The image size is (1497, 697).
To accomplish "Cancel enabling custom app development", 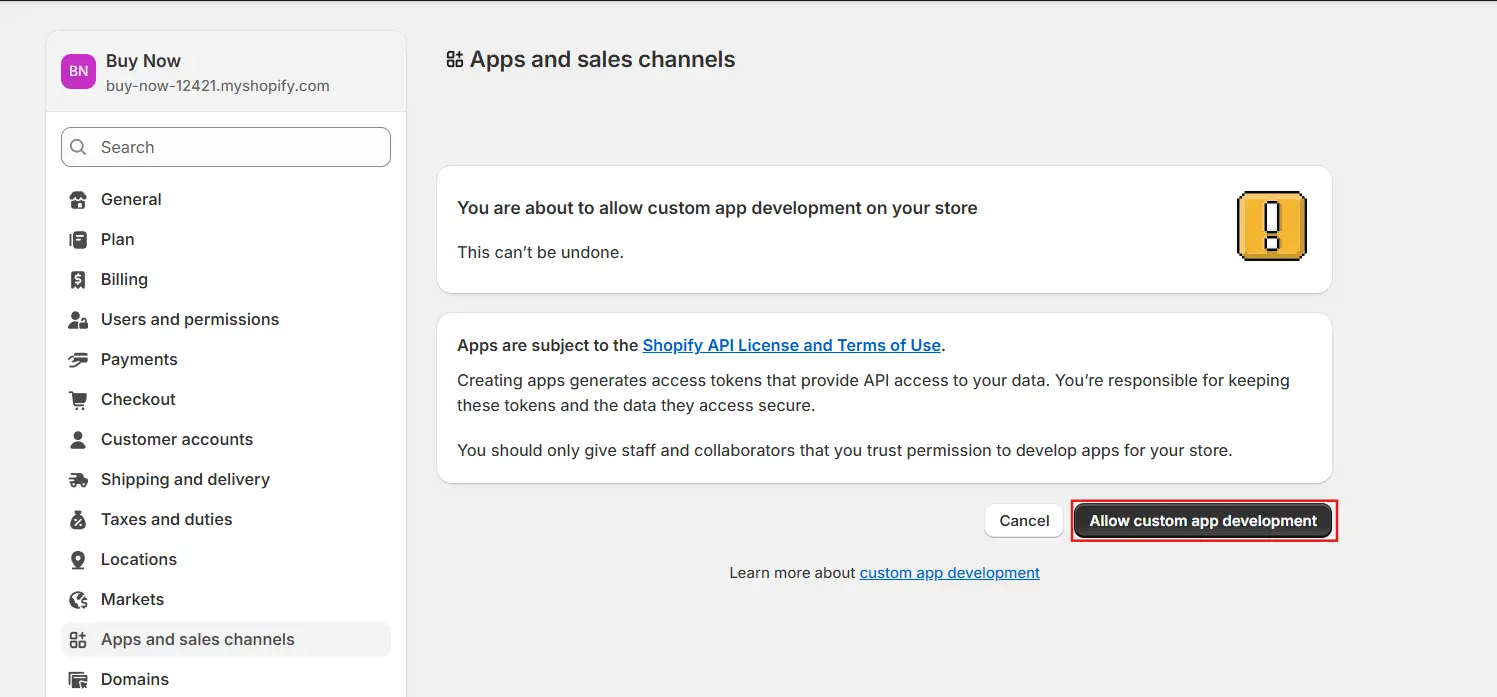I will [1024, 521].
